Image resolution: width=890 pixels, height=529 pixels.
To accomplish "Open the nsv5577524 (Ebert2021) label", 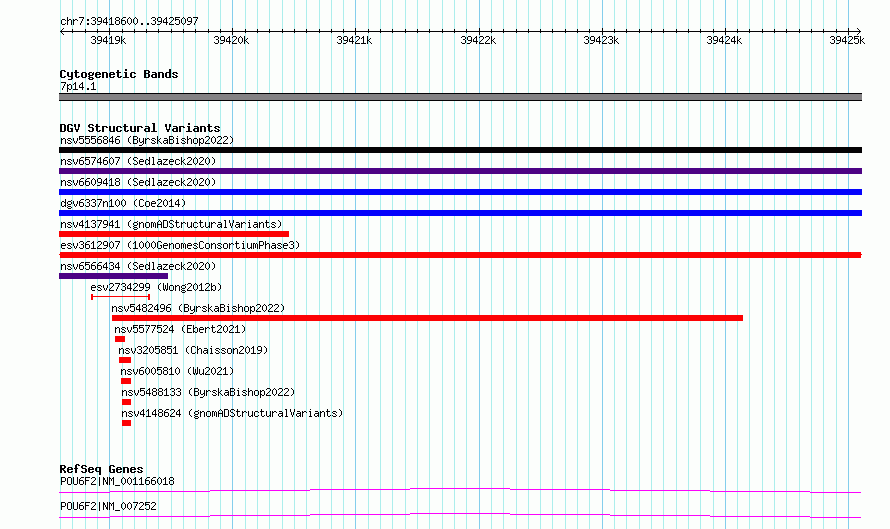I will pyautogui.click(x=180, y=329).
